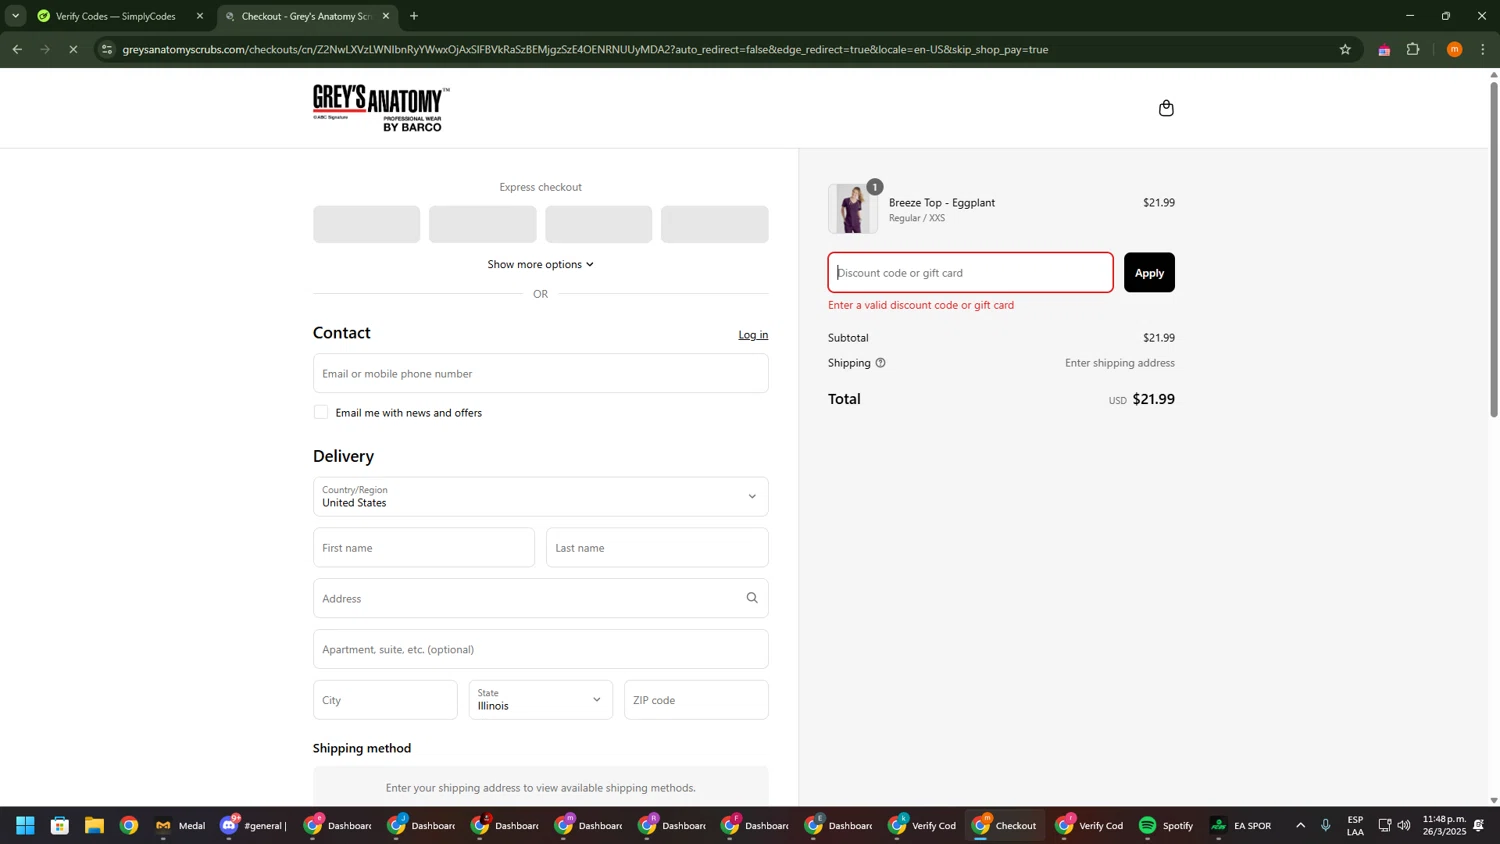
Task: Stop page loading with the X button
Action: pyautogui.click(x=73, y=49)
